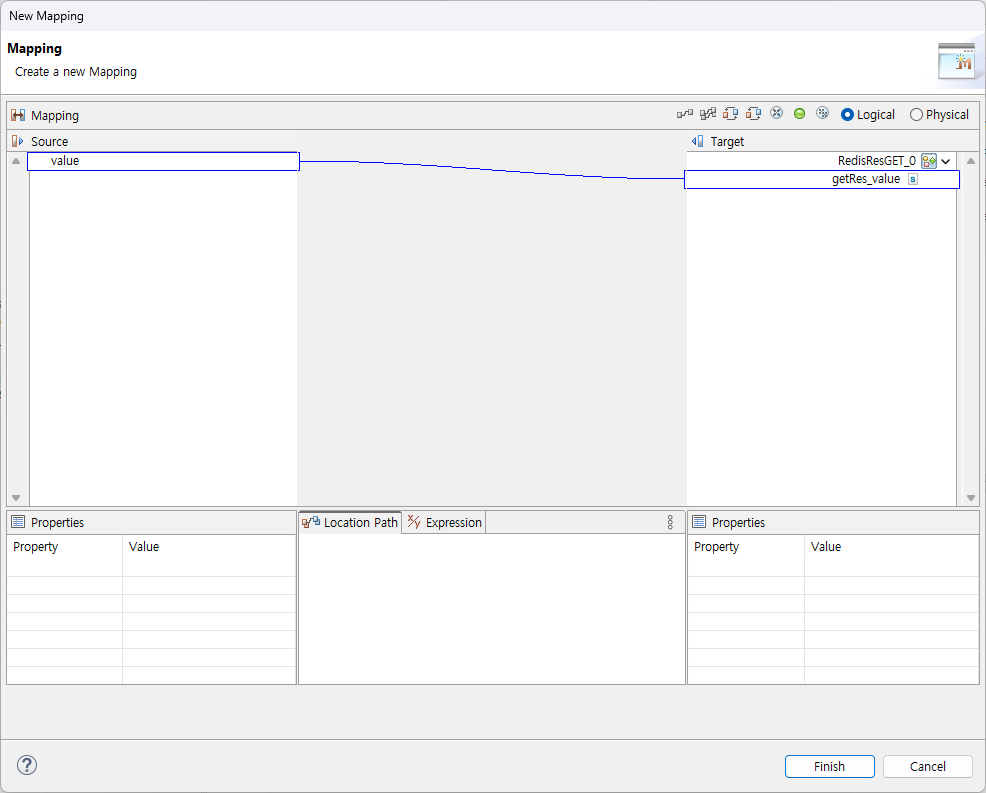
Task: Expand the Location Path panel options menu
Action: pos(670,521)
